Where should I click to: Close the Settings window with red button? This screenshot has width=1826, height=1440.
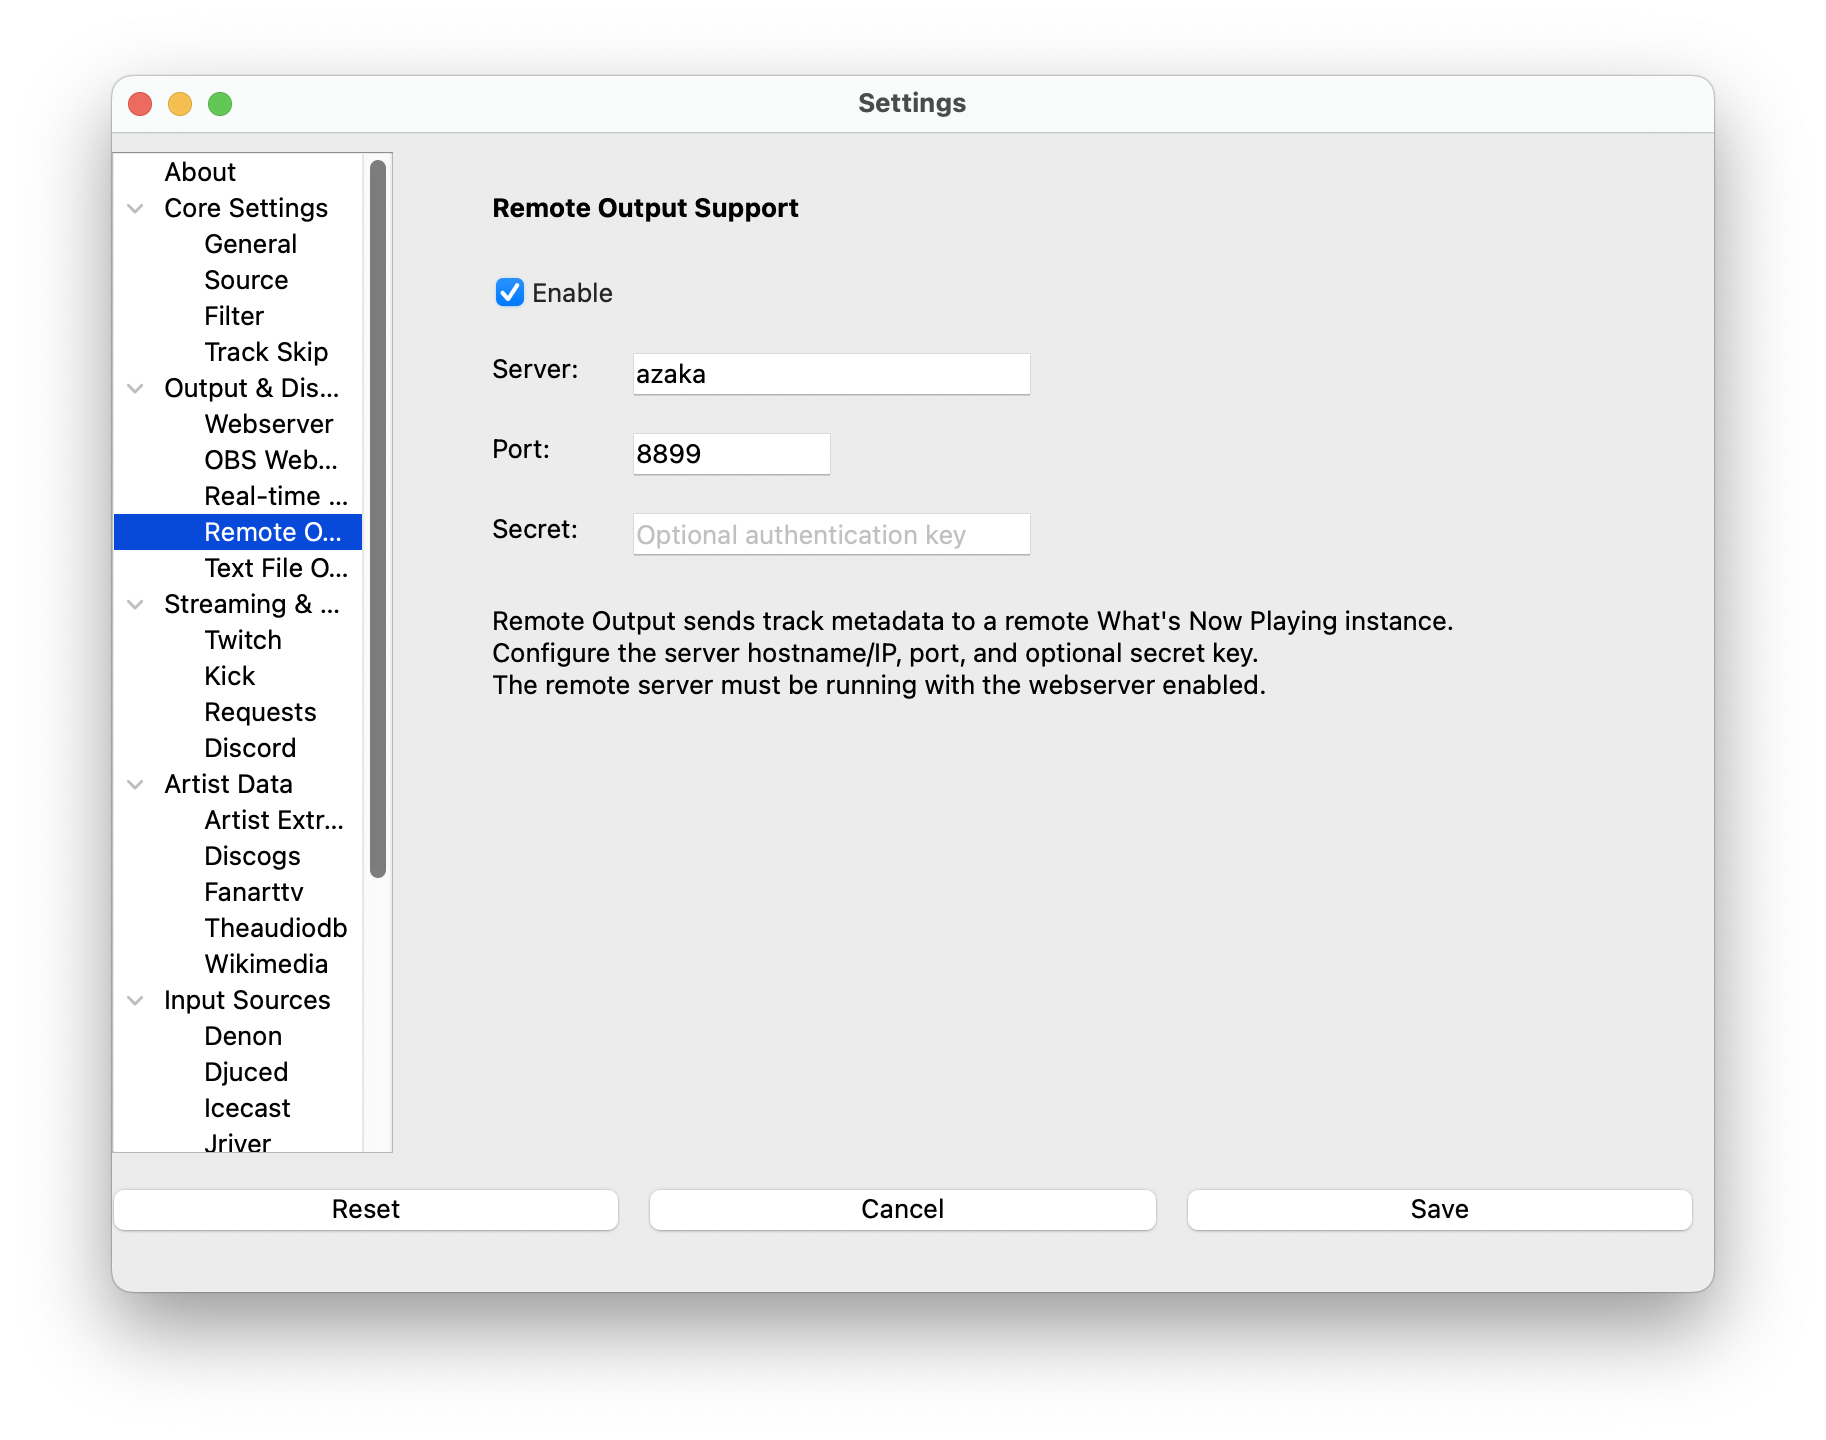tap(140, 104)
